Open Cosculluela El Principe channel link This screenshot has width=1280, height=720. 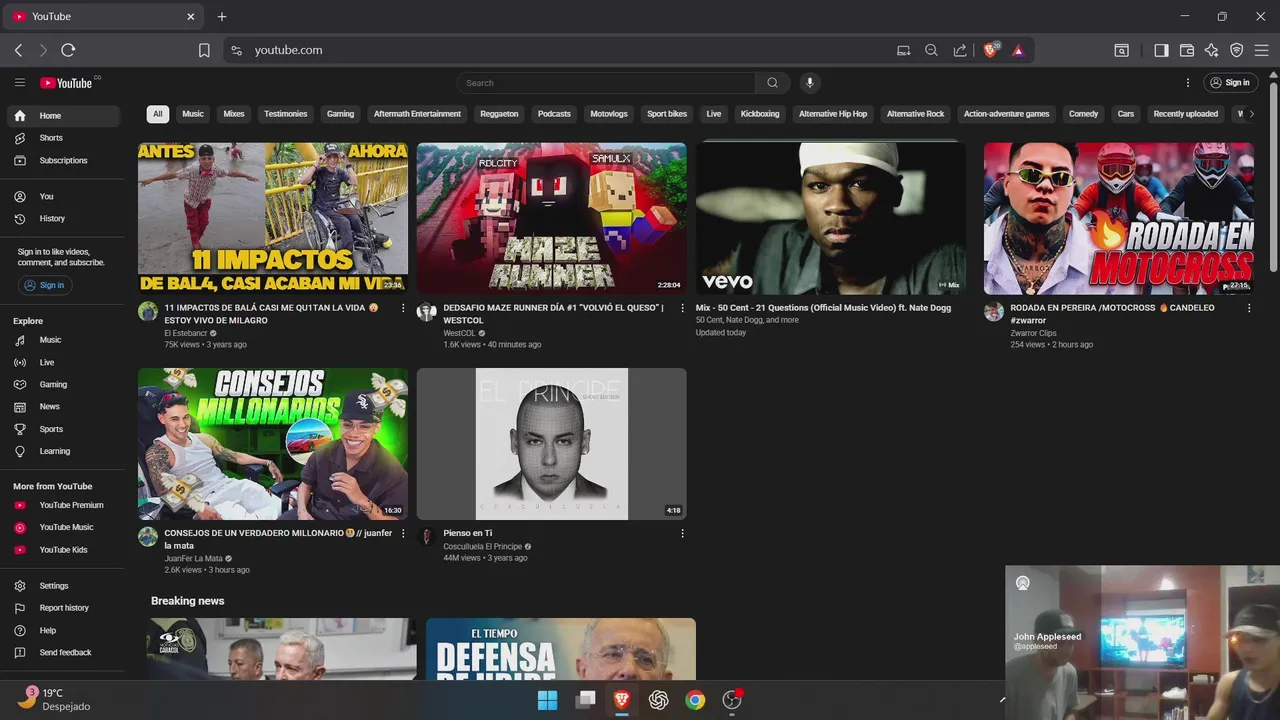482,546
